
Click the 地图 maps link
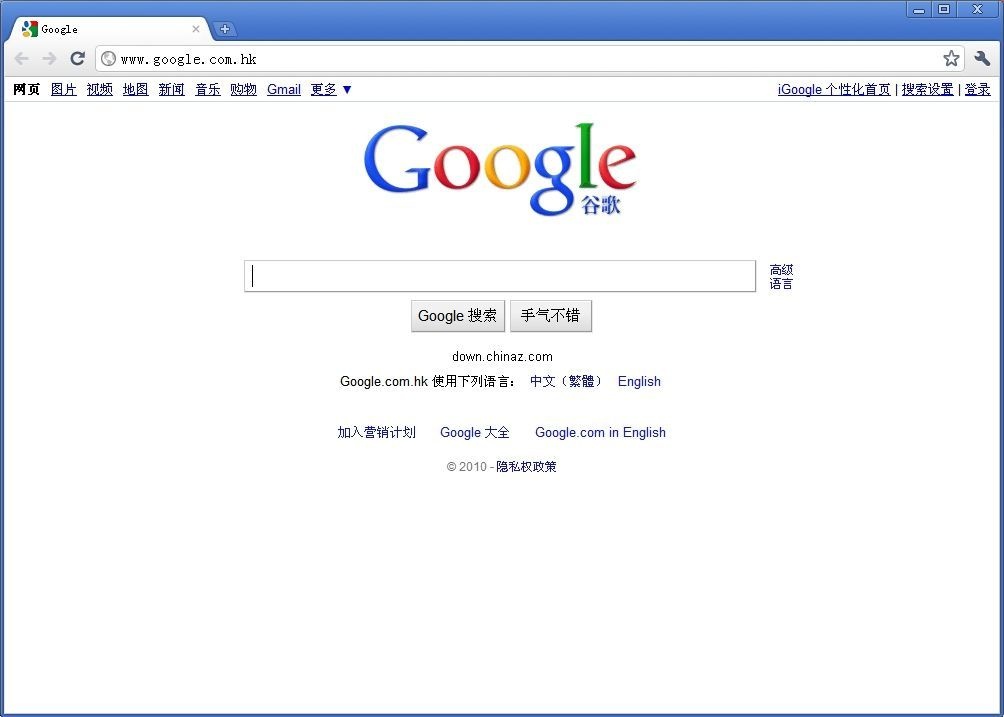click(x=135, y=89)
